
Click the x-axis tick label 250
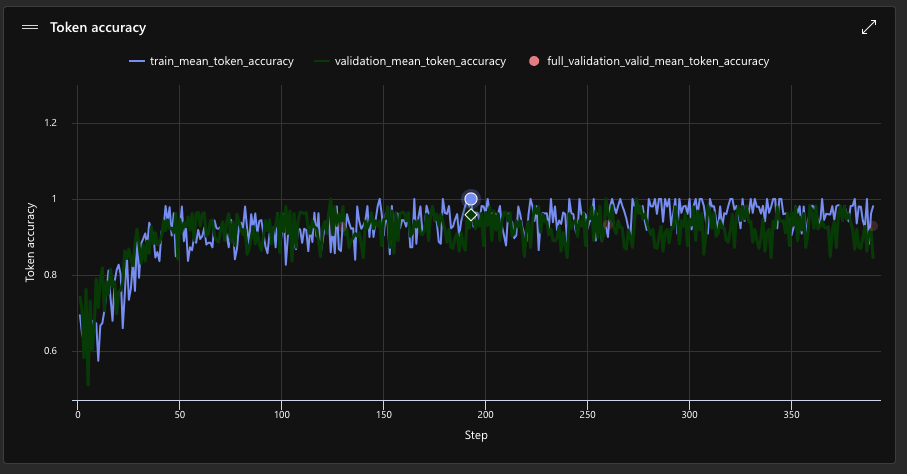587,414
